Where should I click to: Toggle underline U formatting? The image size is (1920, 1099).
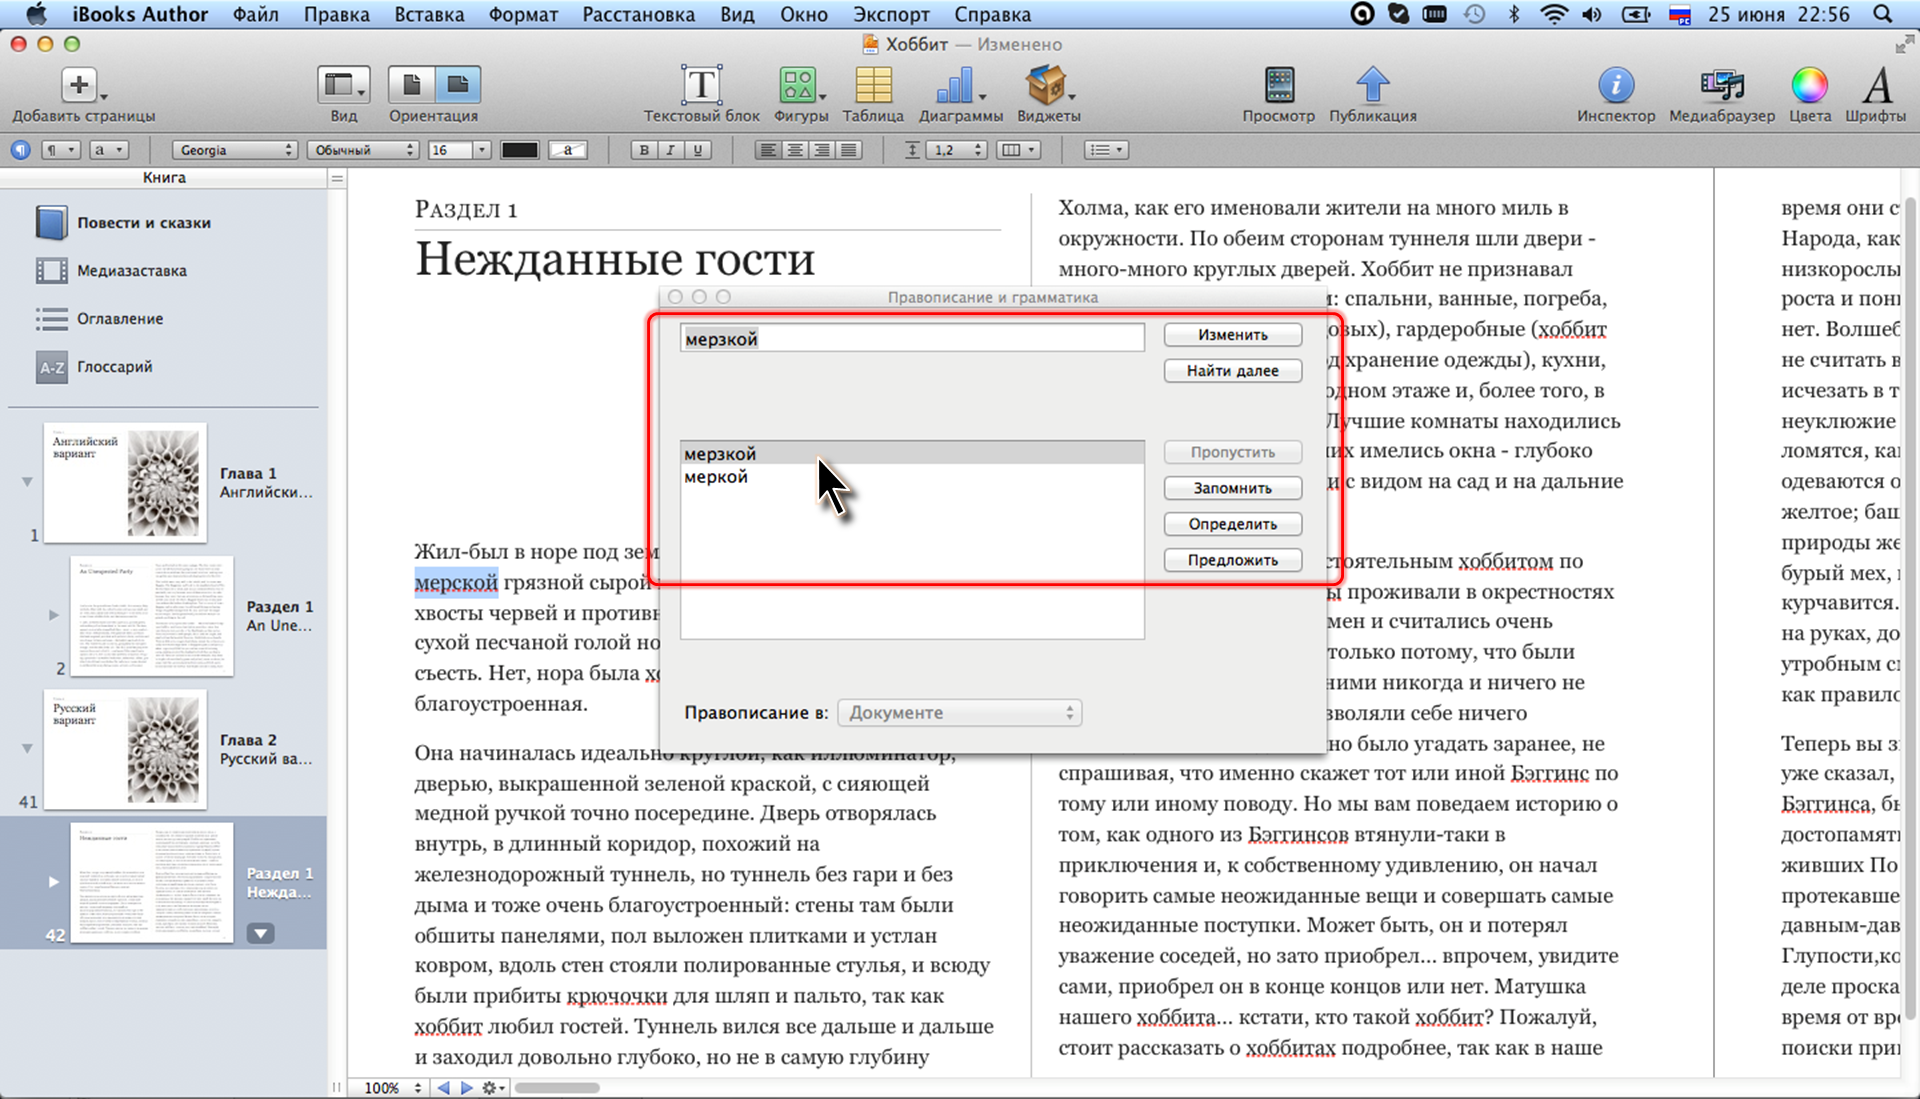coord(697,150)
